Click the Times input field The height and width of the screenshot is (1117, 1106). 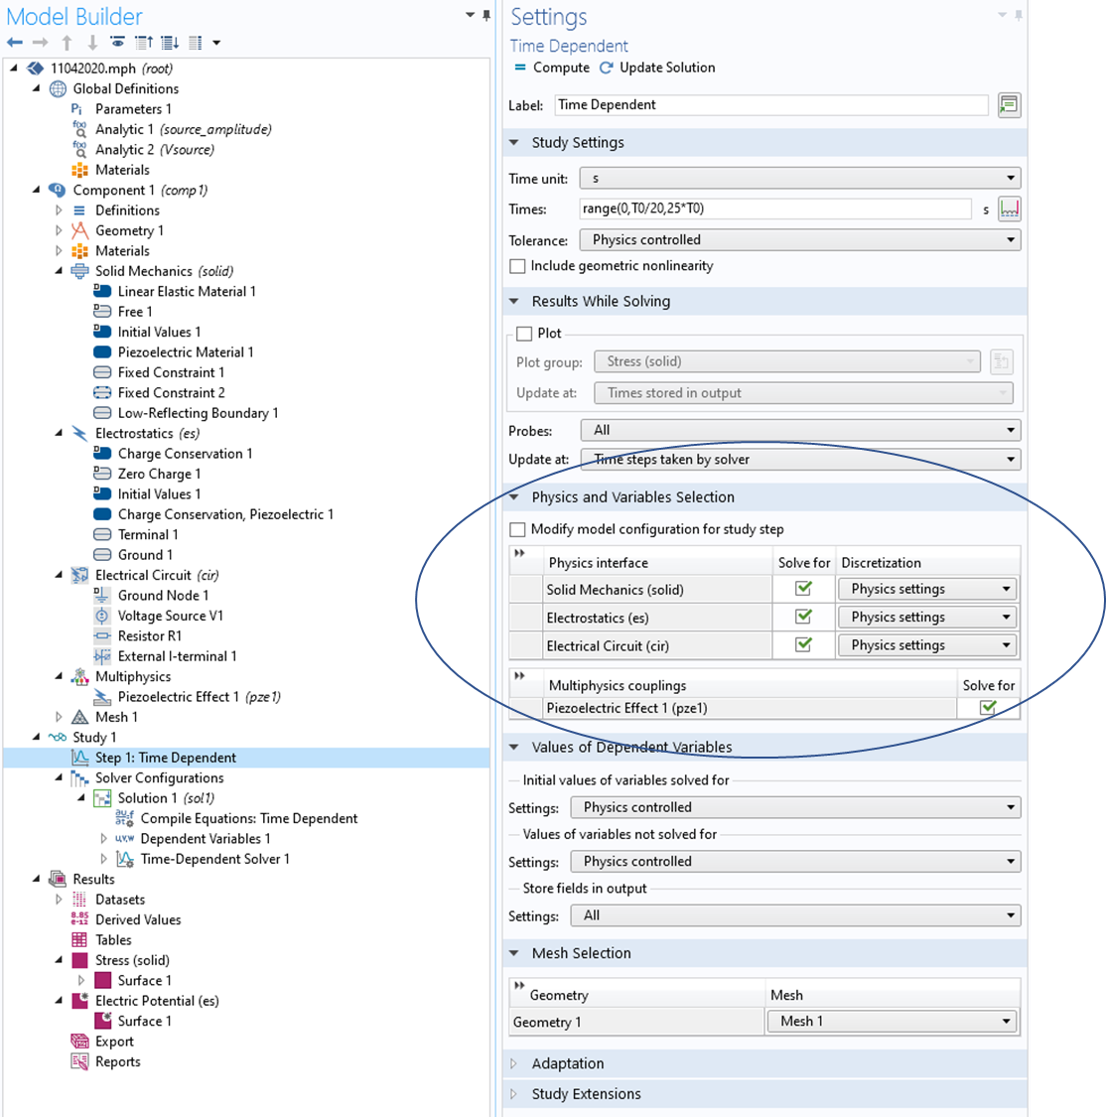click(775, 209)
